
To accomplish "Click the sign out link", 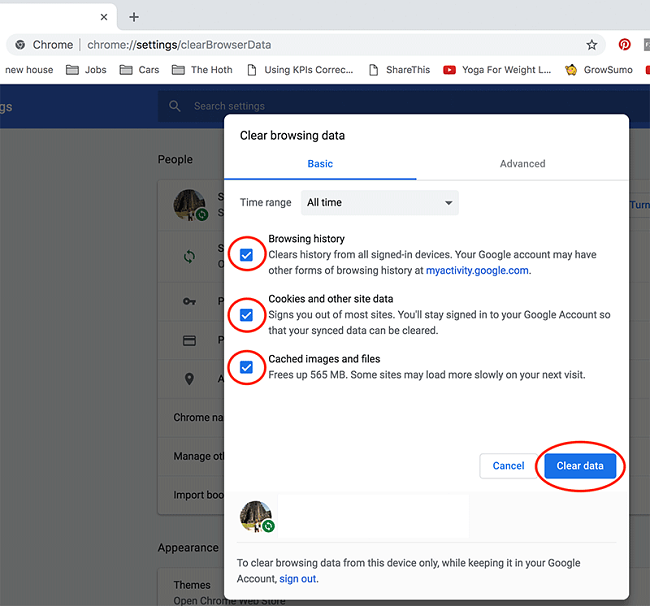I will coord(298,579).
